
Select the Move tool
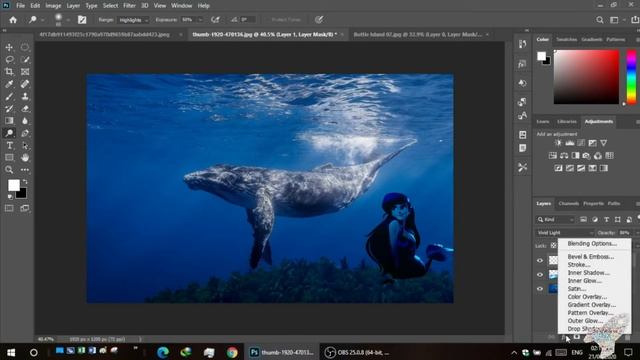(x=9, y=47)
